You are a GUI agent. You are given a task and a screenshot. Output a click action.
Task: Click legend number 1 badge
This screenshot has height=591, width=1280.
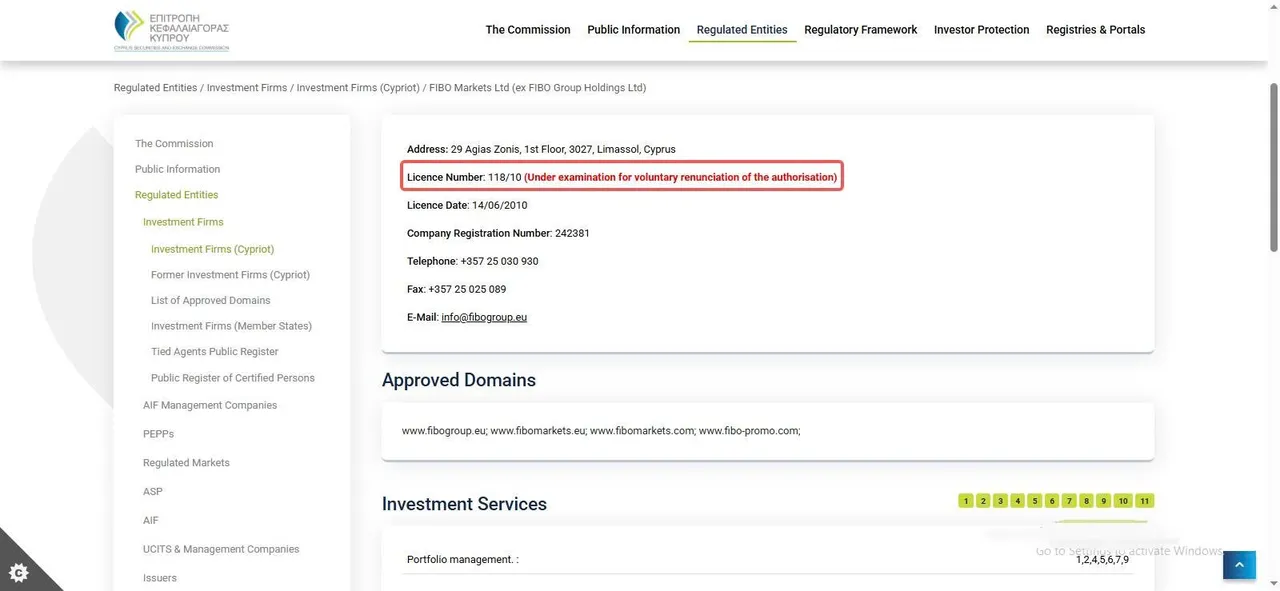tap(966, 501)
